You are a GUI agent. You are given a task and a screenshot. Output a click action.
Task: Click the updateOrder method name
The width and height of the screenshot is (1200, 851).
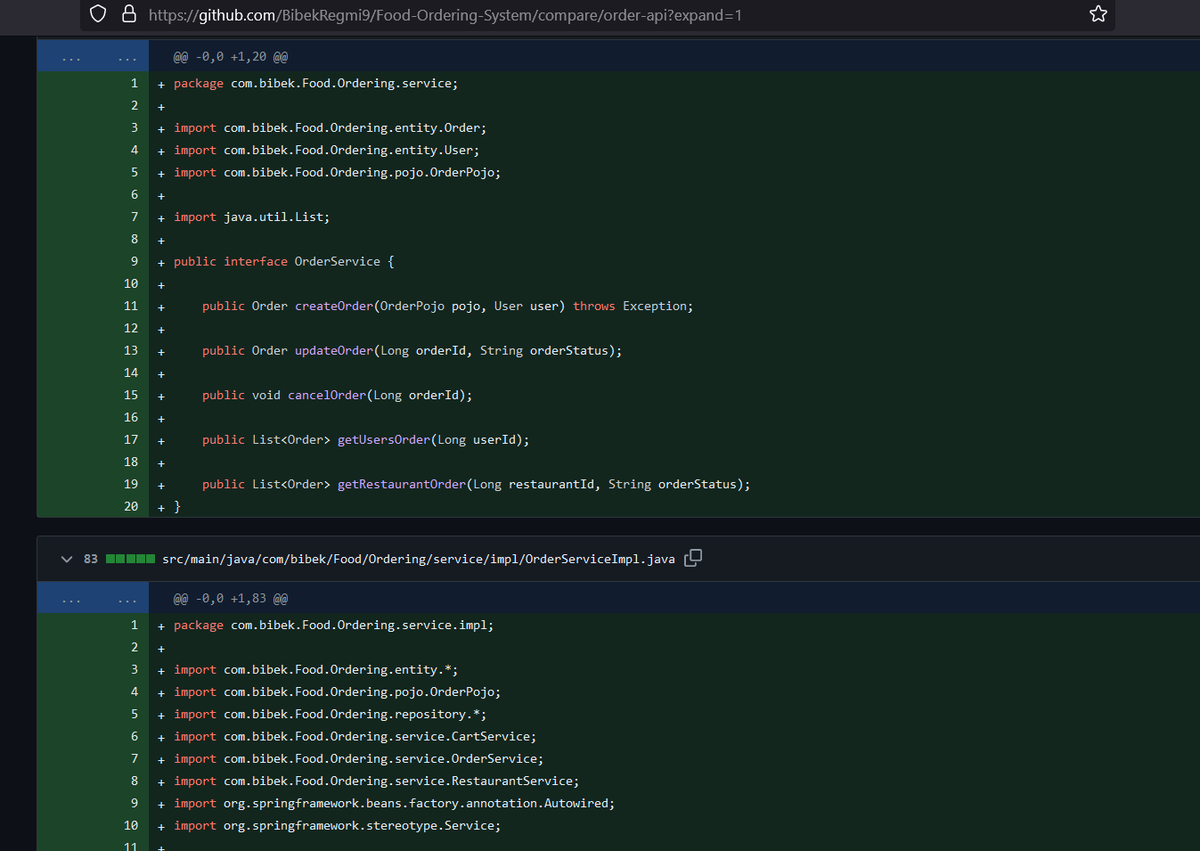coord(334,351)
